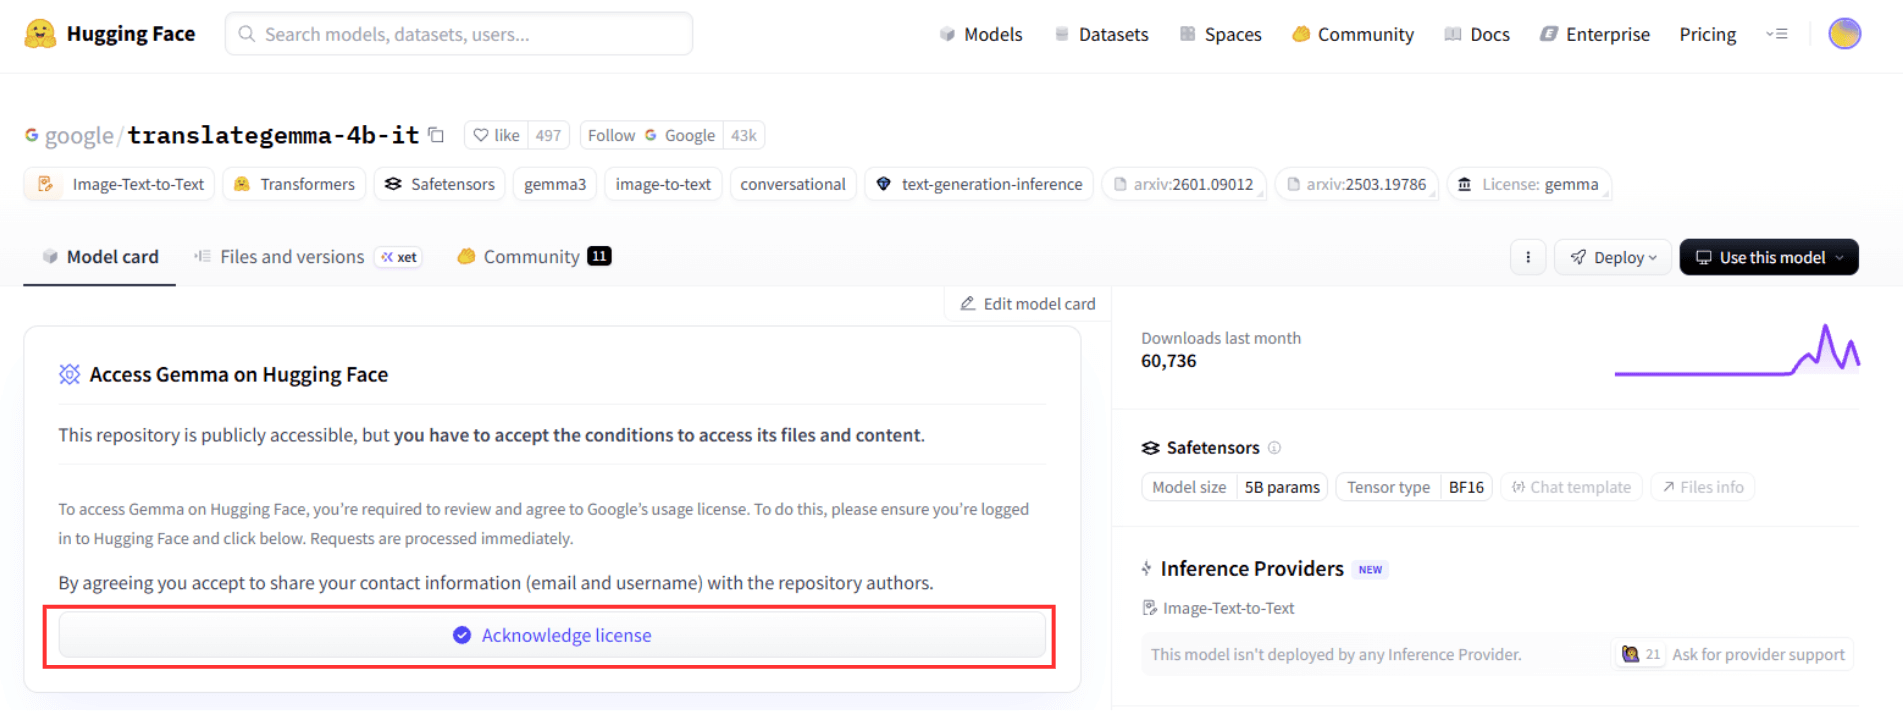Click in the search models input field
The image size is (1903, 711).
tap(460, 34)
